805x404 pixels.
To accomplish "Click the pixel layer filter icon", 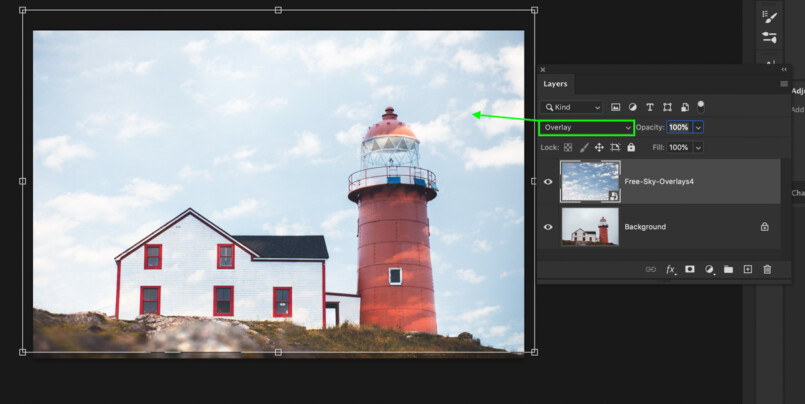I will [616, 107].
